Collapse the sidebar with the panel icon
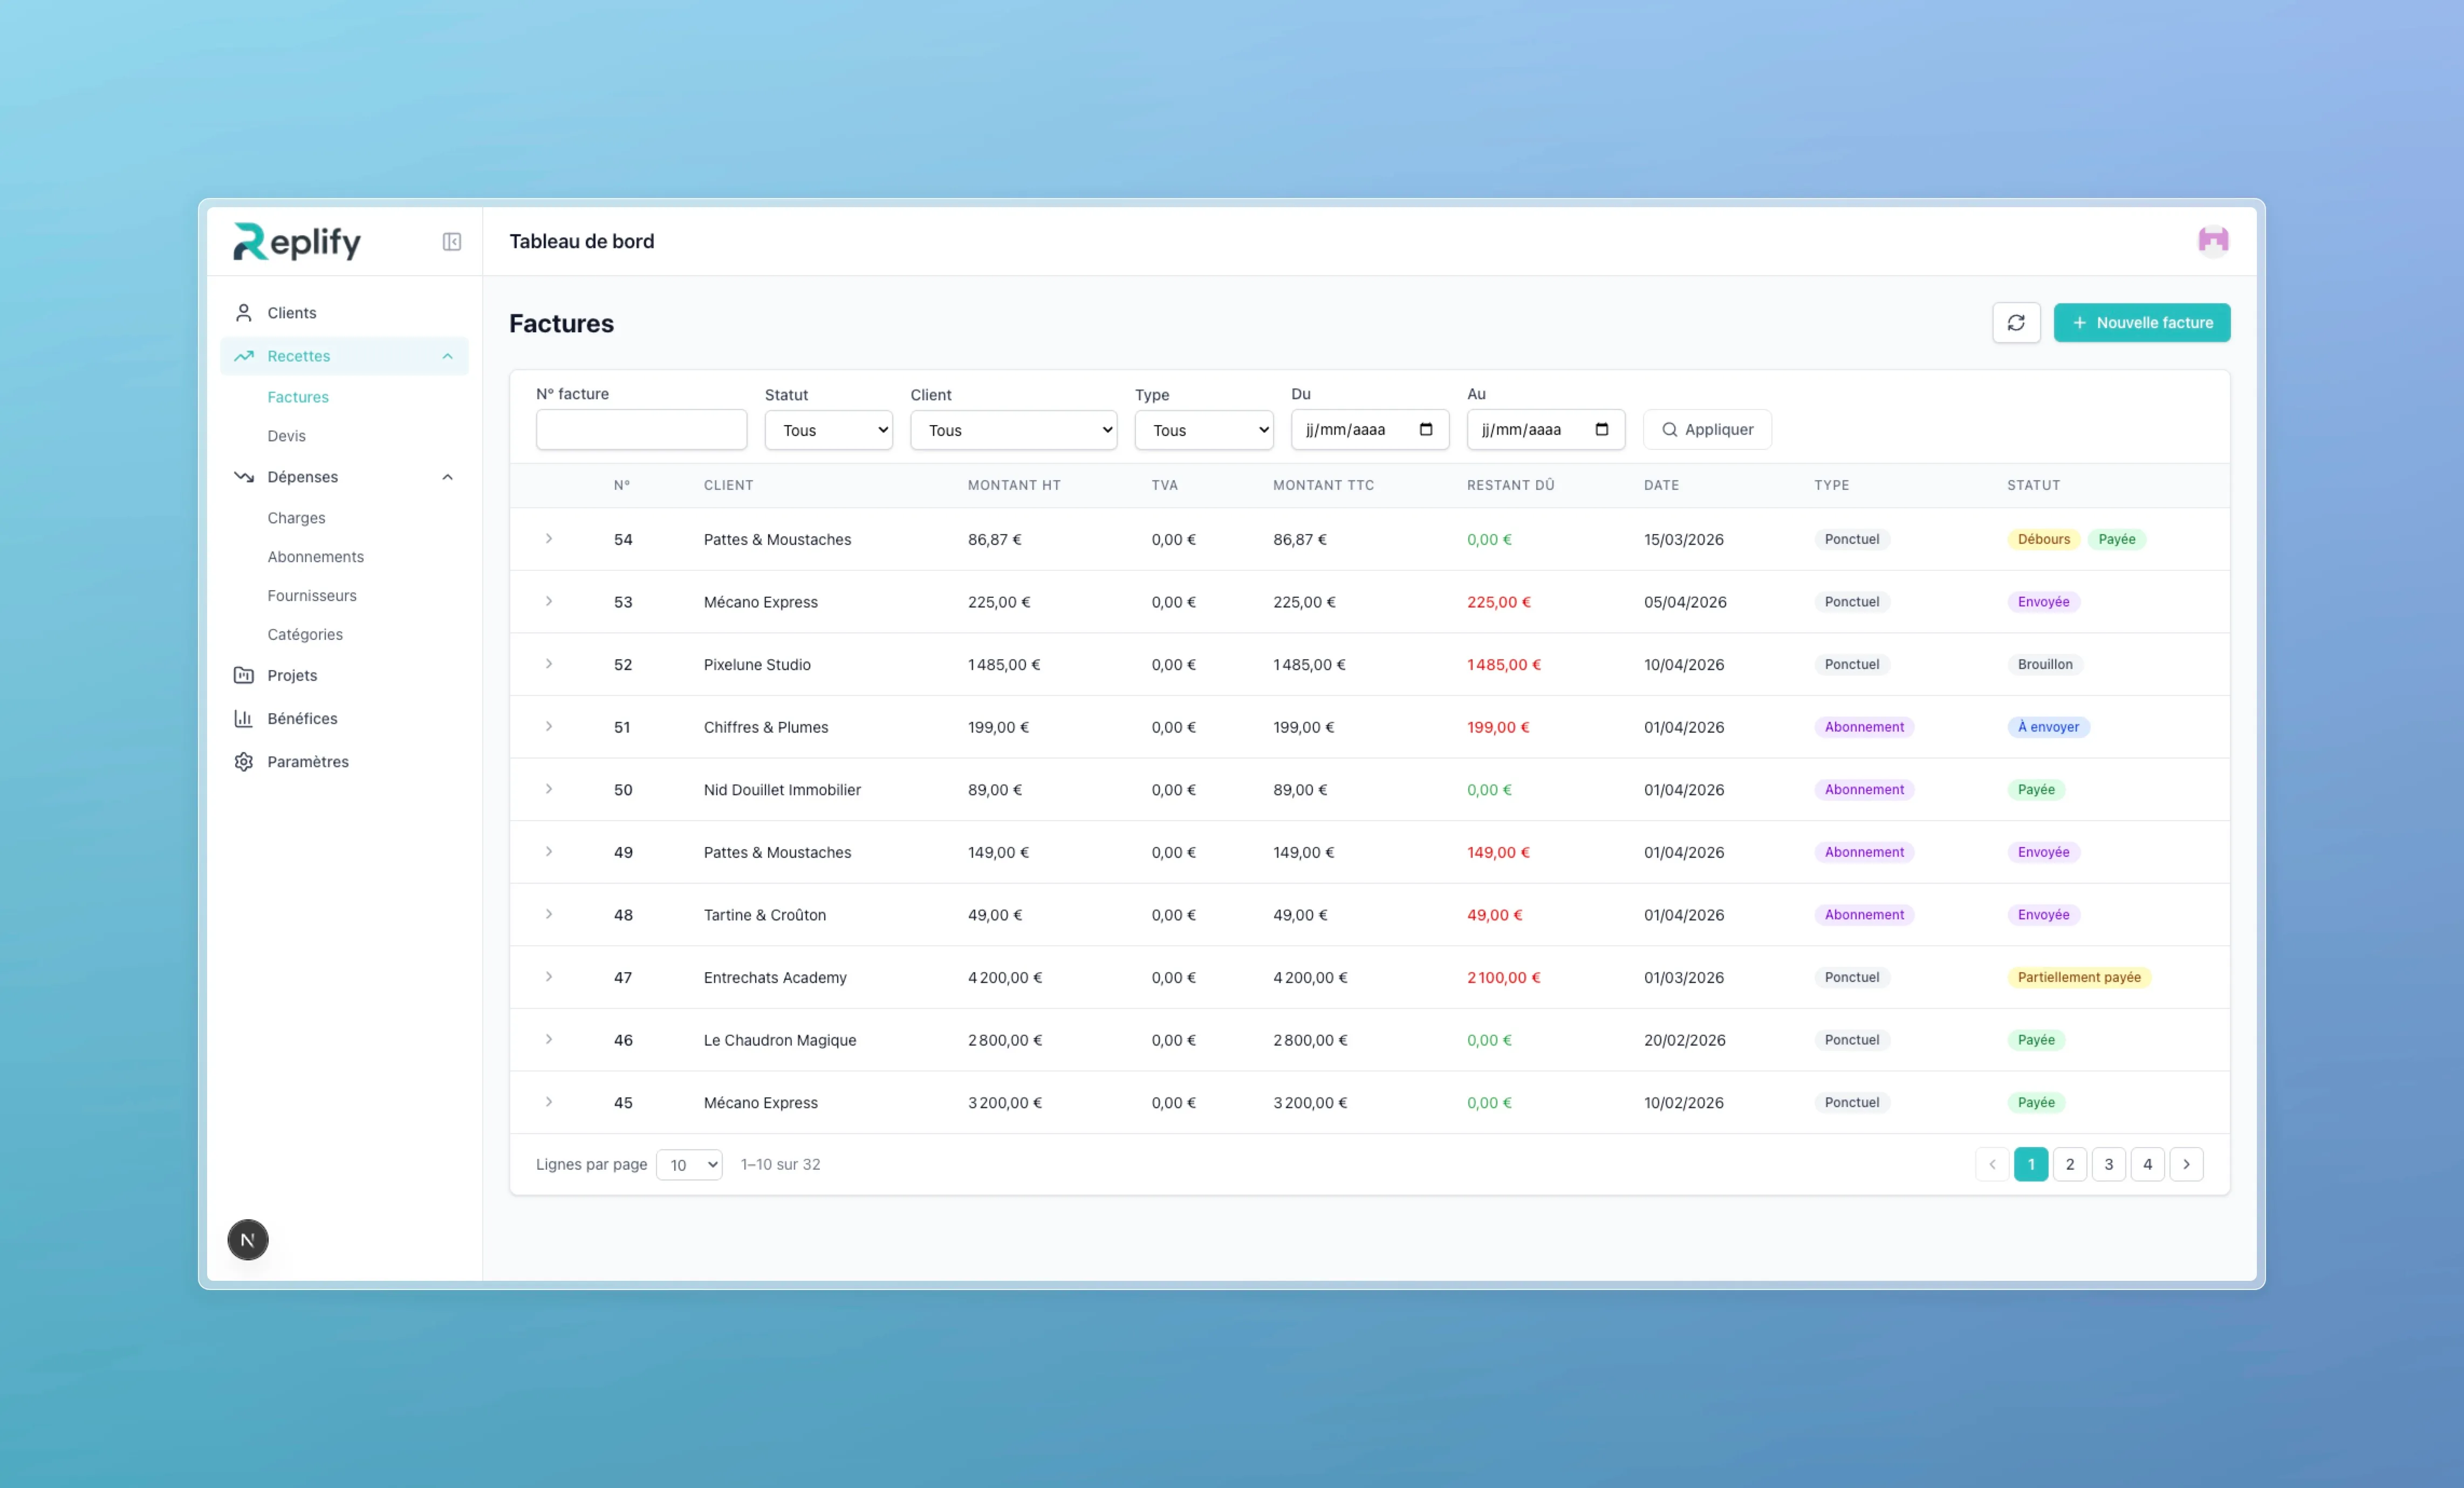Image resolution: width=2464 pixels, height=1488 pixels. click(x=451, y=241)
